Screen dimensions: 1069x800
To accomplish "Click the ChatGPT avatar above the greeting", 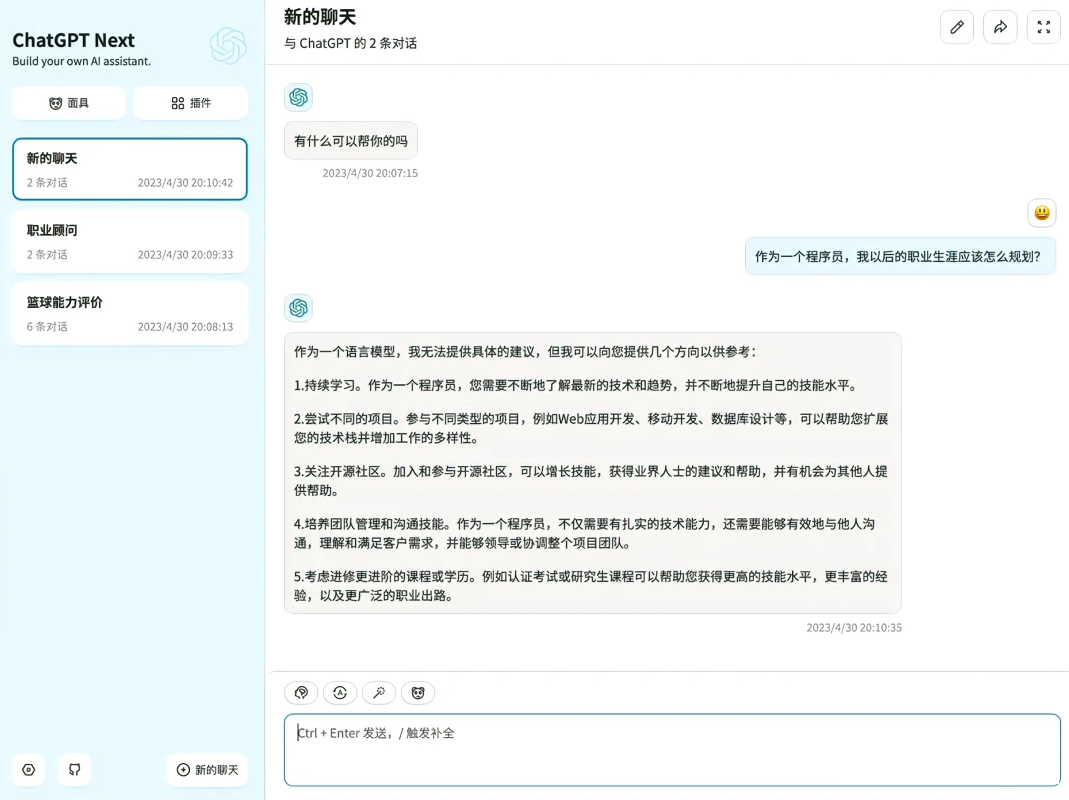I will (x=299, y=98).
